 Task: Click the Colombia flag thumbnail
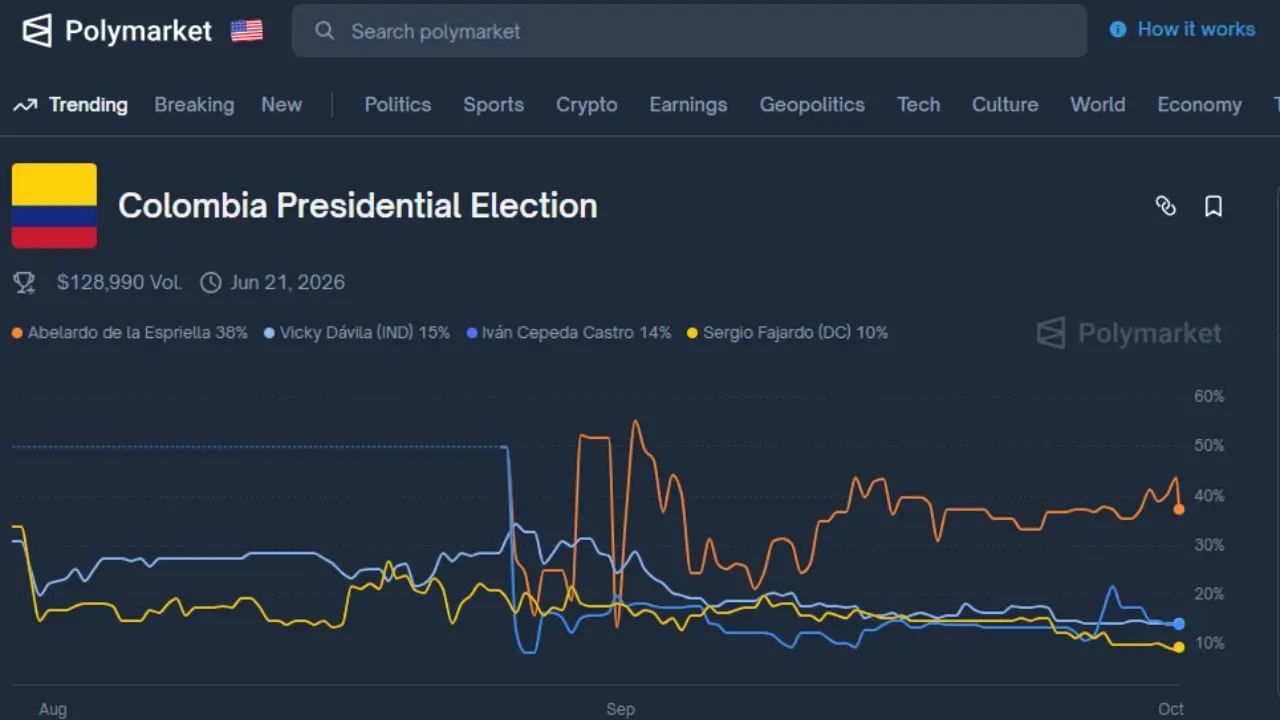[x=54, y=206]
